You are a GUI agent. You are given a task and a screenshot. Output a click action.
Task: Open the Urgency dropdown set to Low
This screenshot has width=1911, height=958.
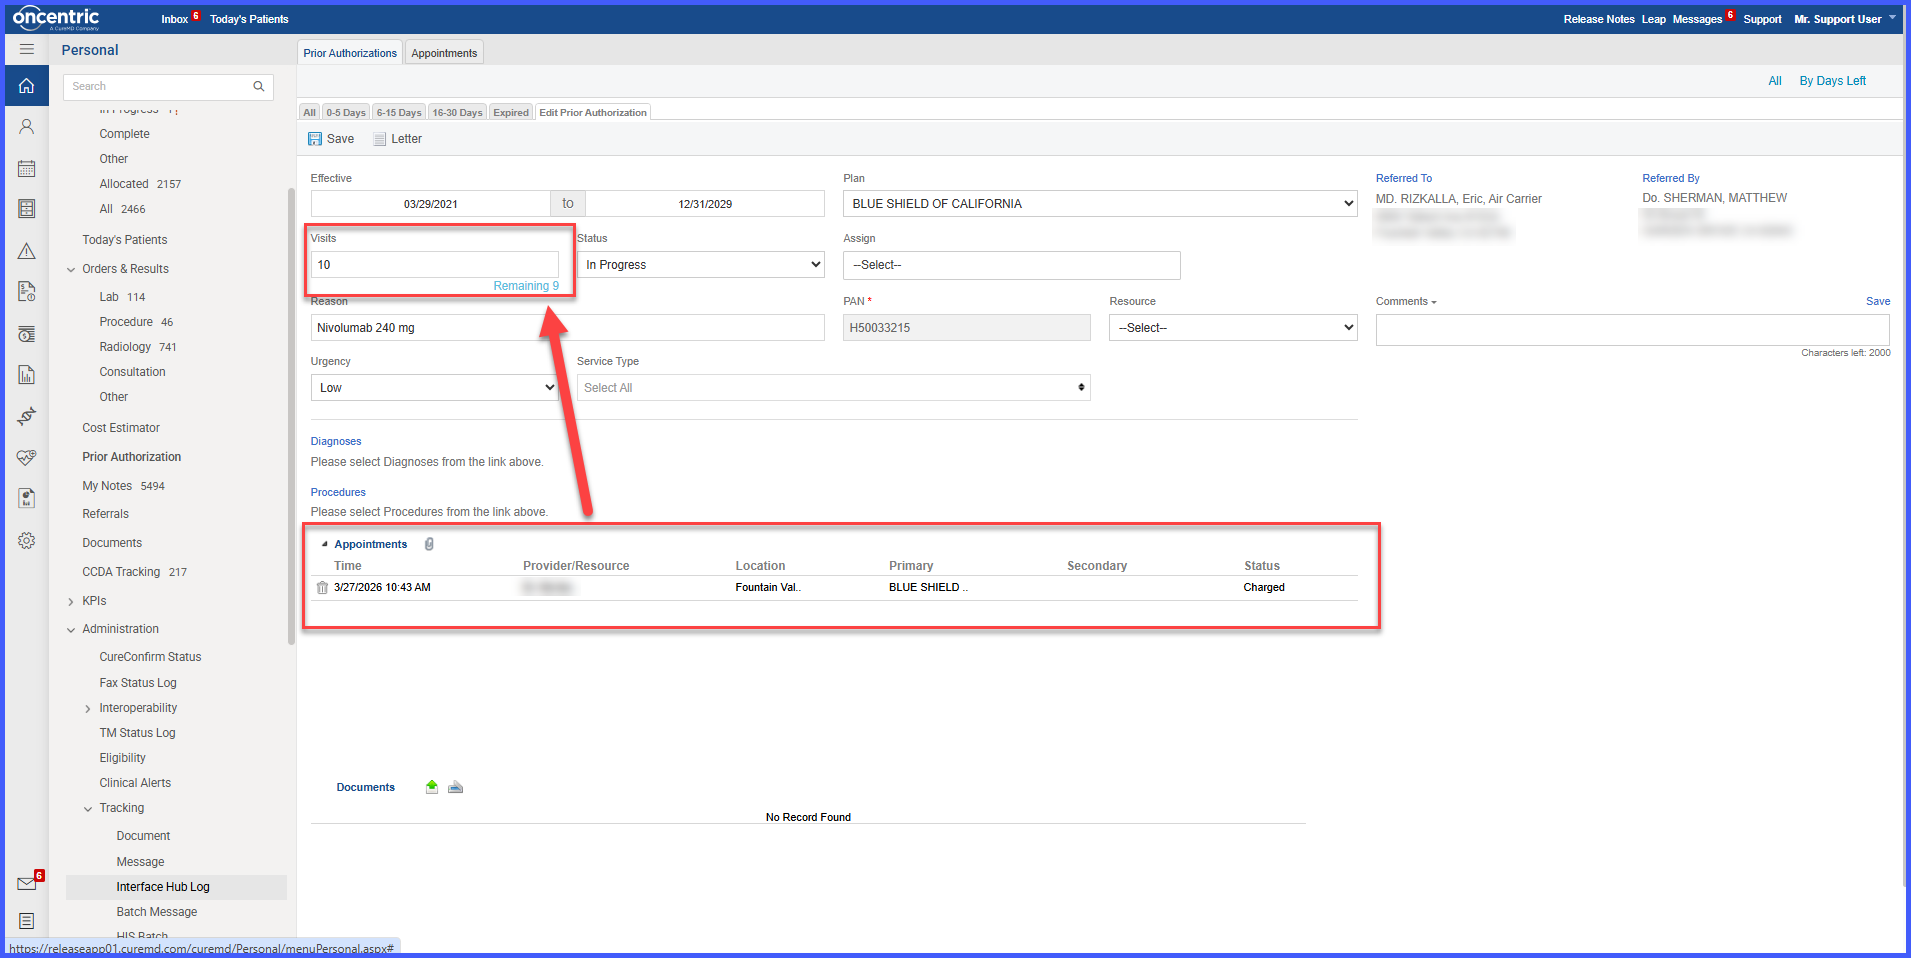[434, 388]
